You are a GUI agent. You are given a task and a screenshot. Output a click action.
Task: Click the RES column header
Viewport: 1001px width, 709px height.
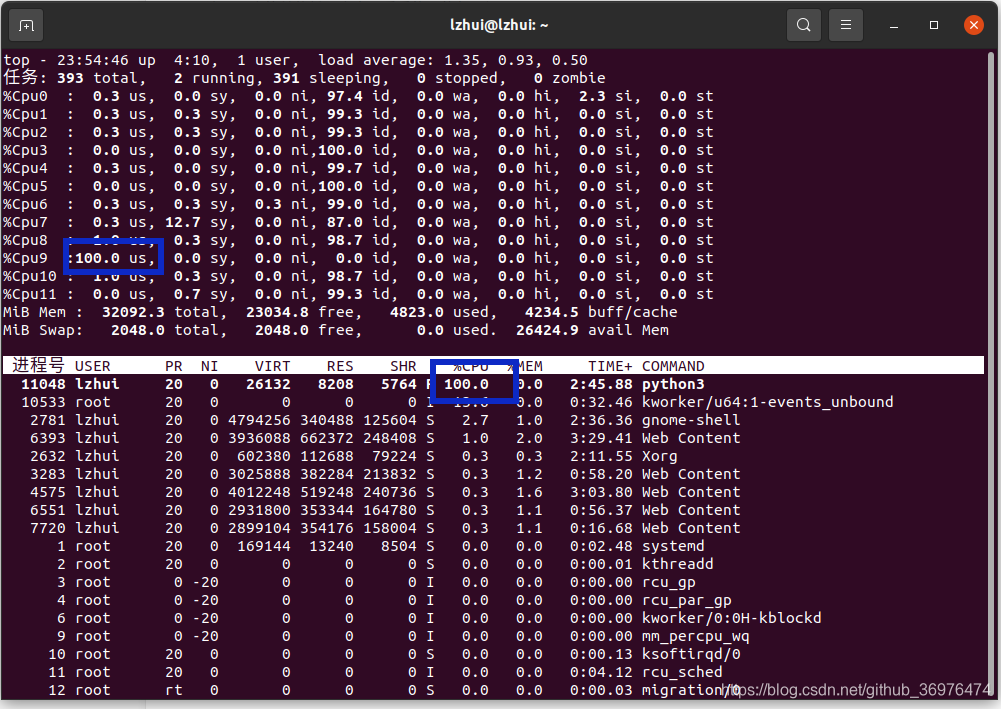340,366
